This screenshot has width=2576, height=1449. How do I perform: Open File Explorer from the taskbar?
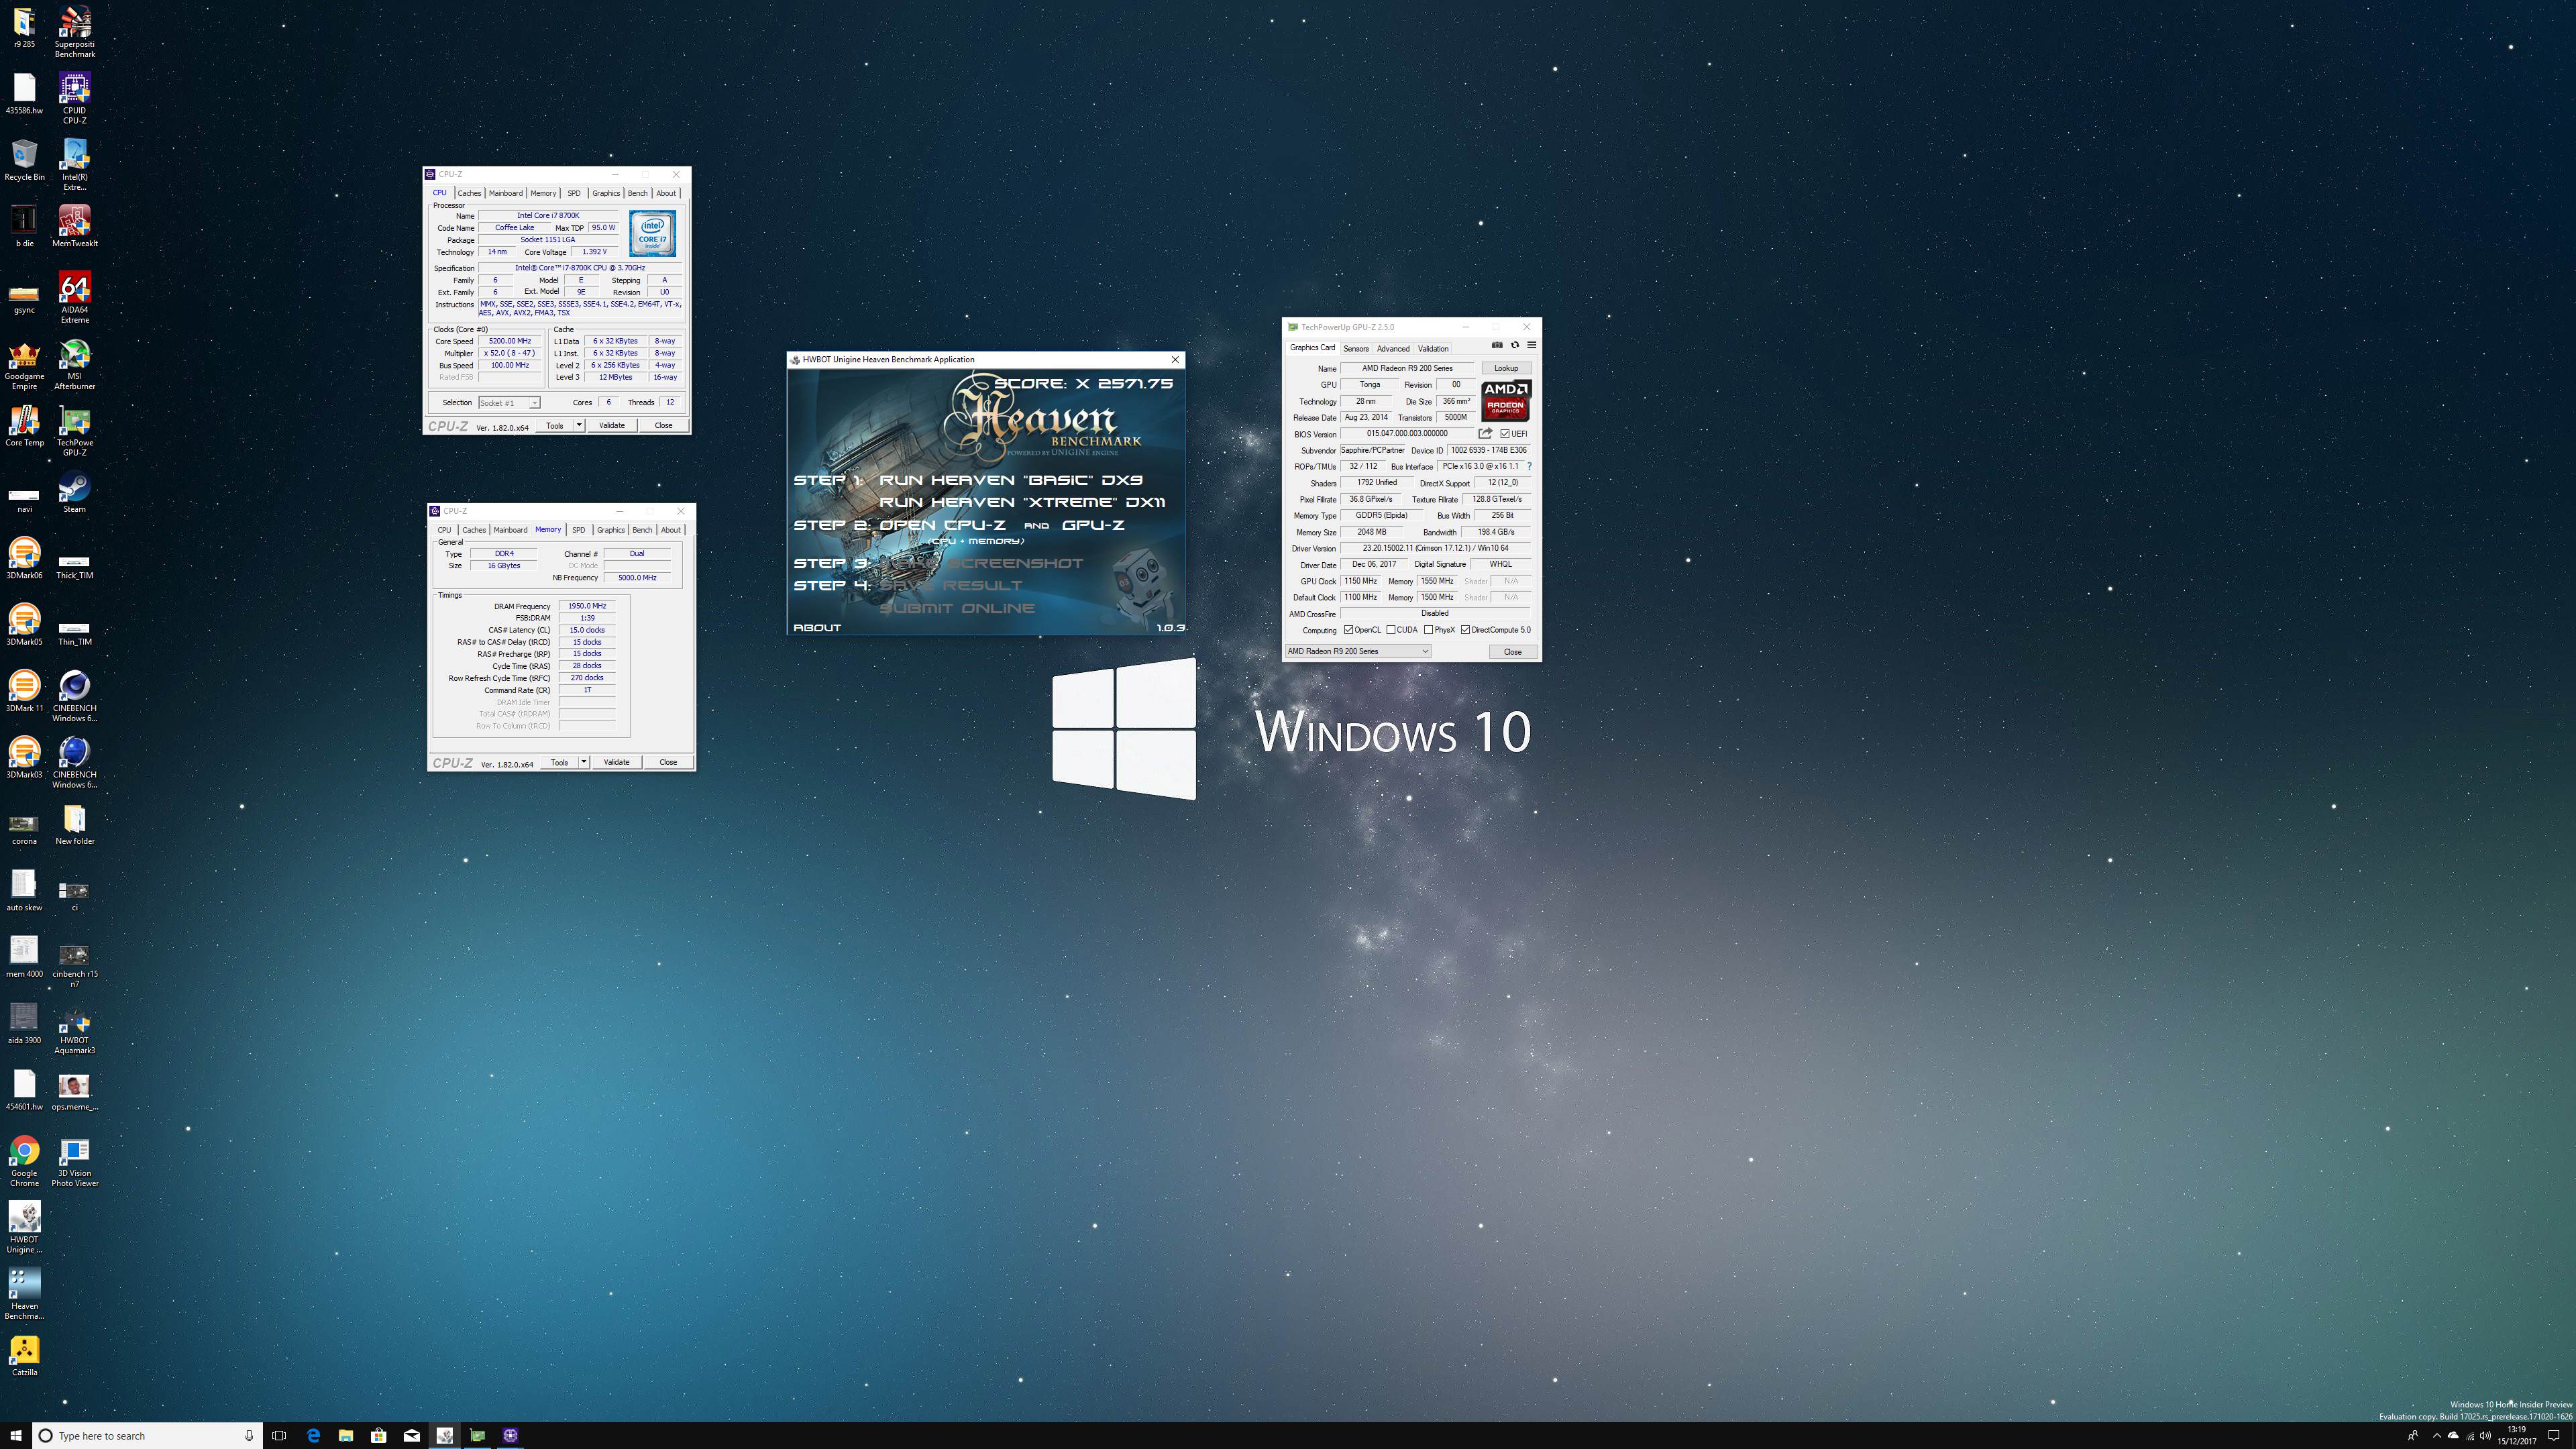pyautogui.click(x=346, y=1435)
